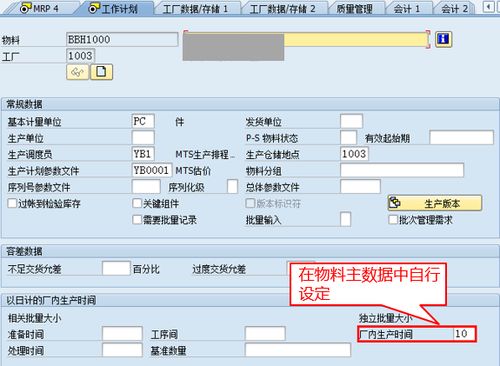Viewport: 500px width, 366px height.
Task: Click the 基准数量 input field
Action: click(298, 350)
